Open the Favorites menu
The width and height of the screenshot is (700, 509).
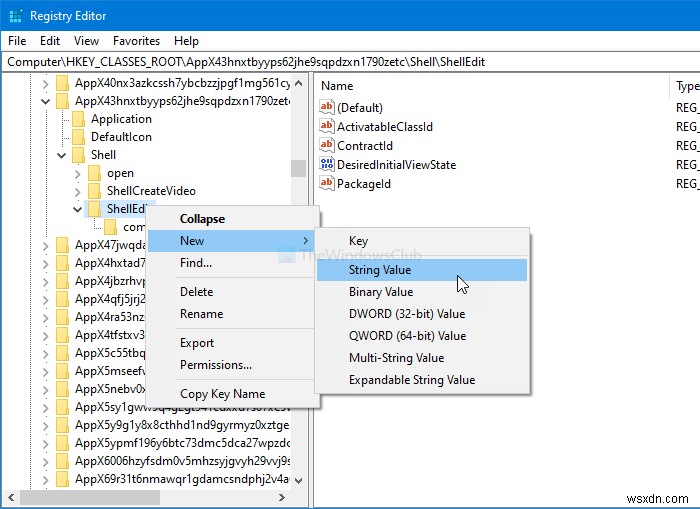click(x=136, y=41)
